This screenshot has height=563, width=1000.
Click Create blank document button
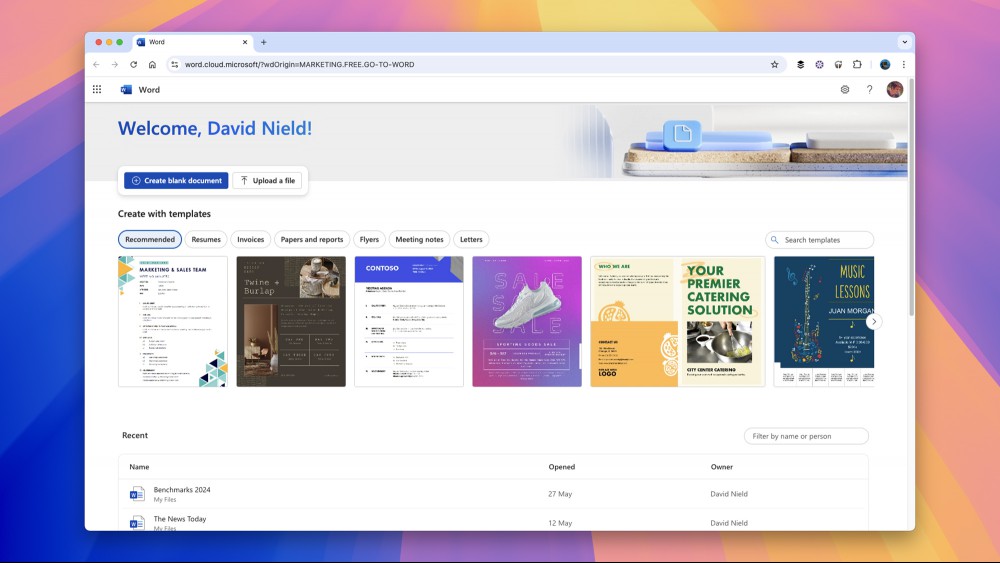coord(176,180)
